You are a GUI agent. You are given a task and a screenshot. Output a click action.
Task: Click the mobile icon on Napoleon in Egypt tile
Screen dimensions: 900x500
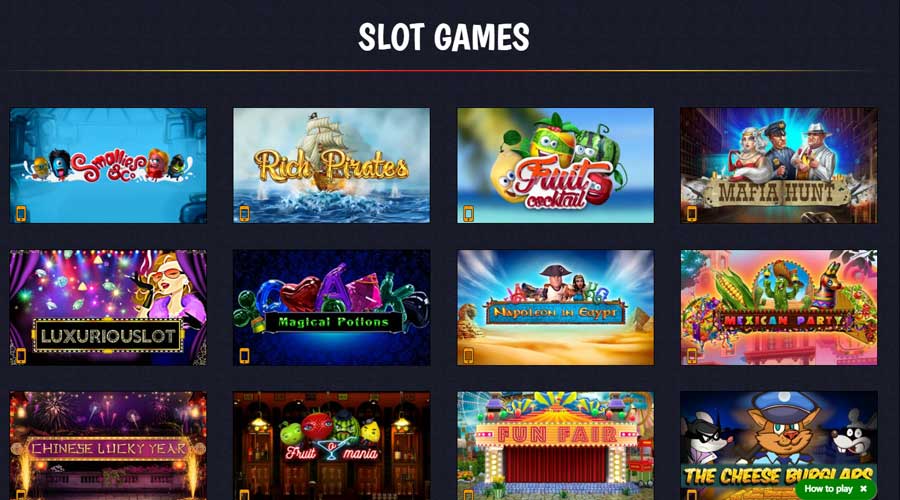pyautogui.click(x=468, y=356)
